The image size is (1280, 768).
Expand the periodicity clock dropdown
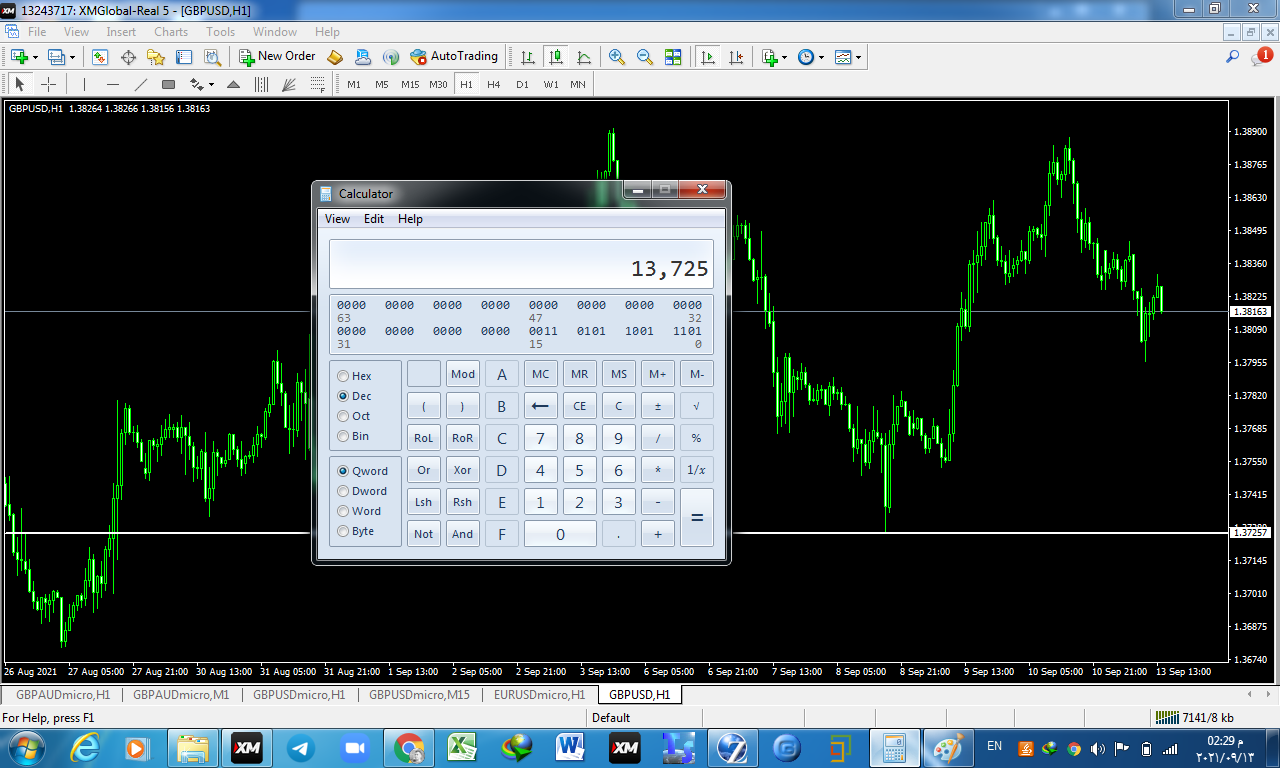821,57
